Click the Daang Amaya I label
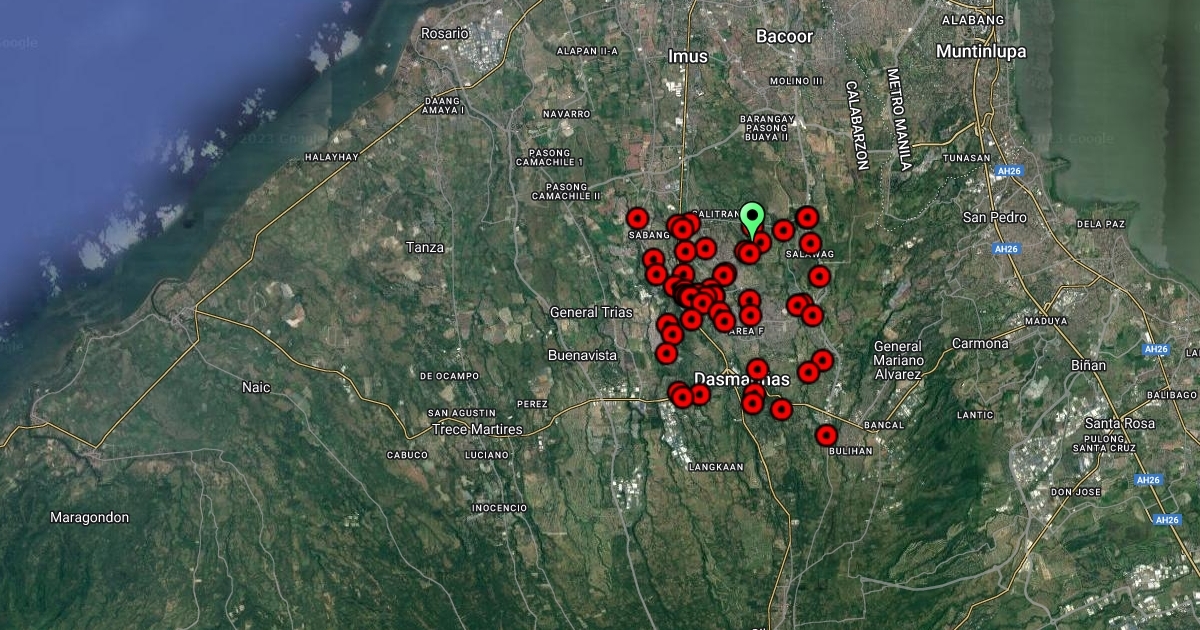1200x630 pixels. tap(445, 105)
